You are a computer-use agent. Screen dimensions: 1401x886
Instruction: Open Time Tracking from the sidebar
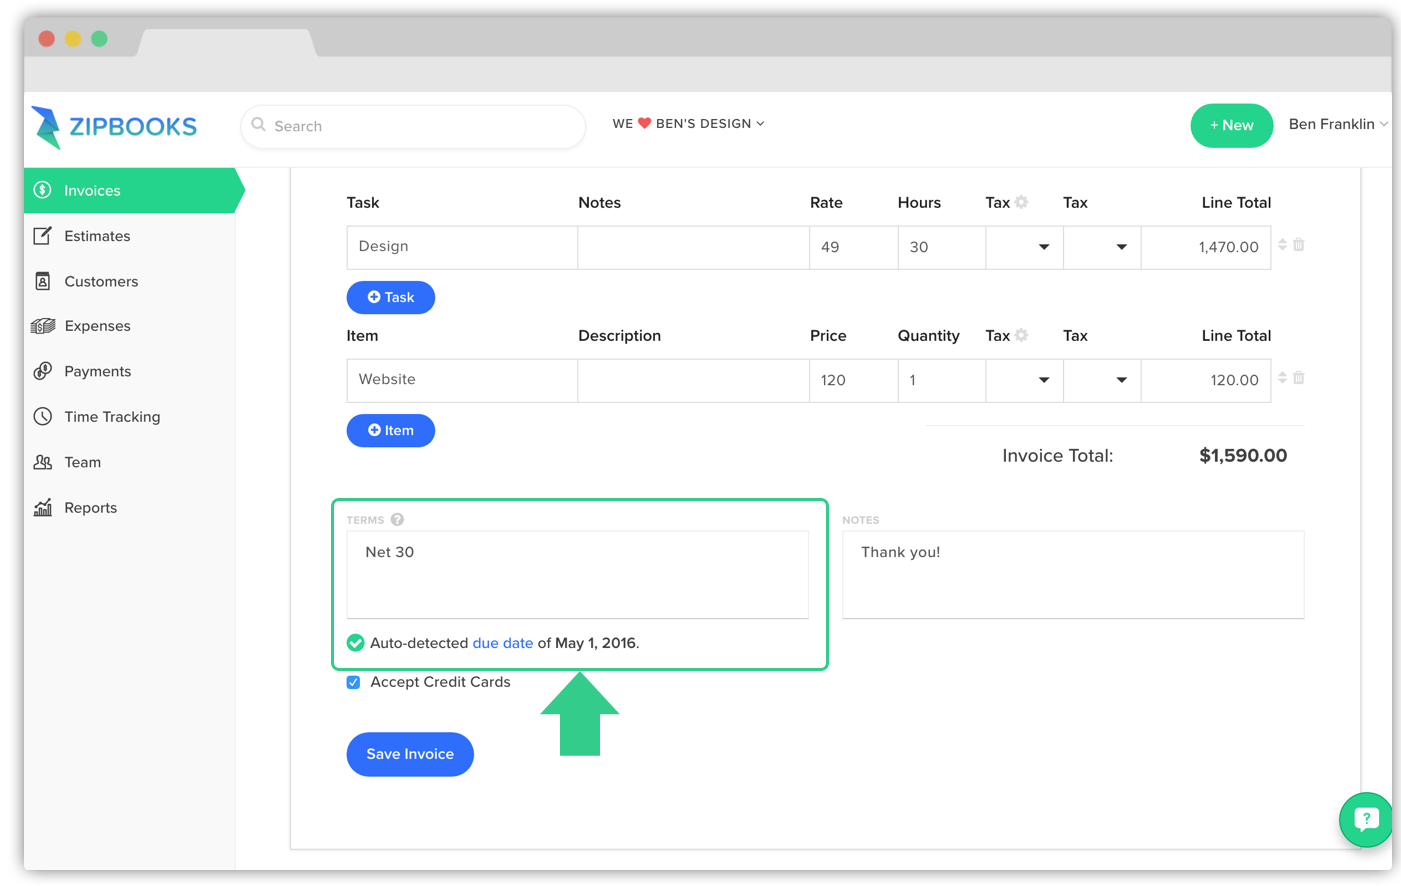point(112,417)
